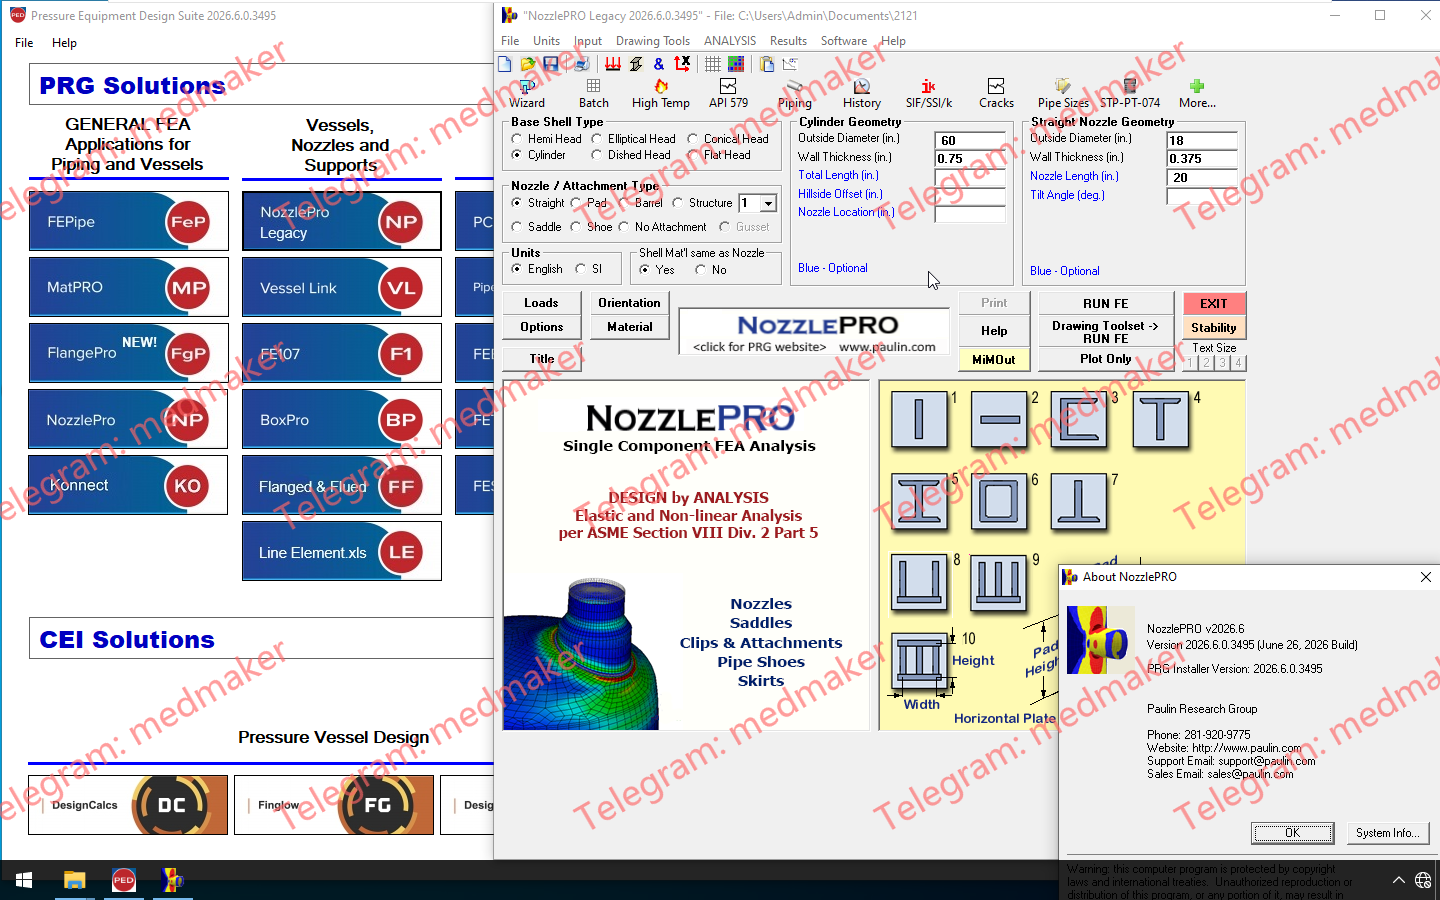The width and height of the screenshot is (1440, 900).
Task: Select the Elliptical Head radio button
Action: point(597,139)
